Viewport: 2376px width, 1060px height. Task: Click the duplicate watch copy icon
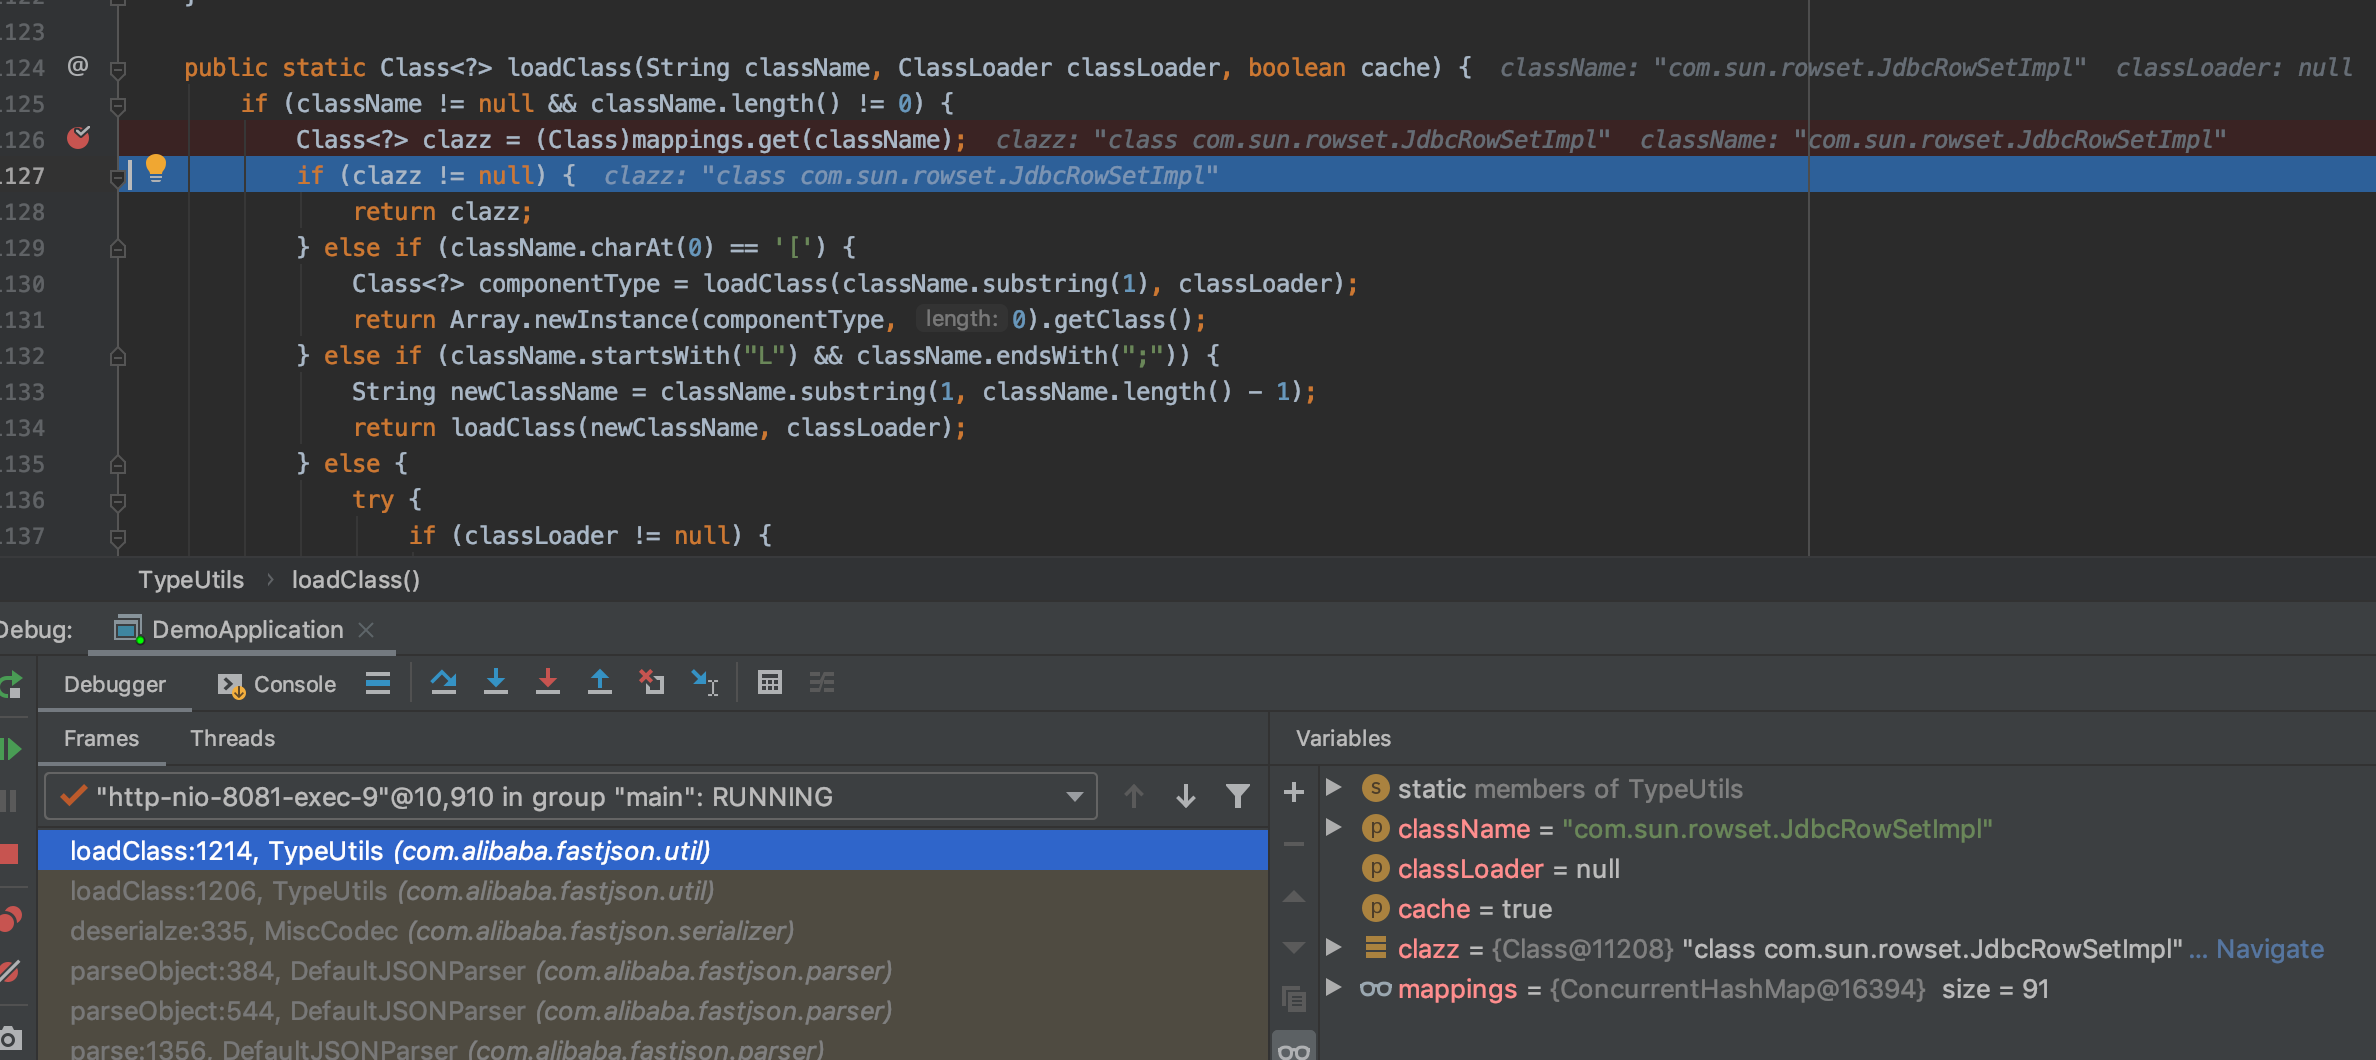point(1293,998)
